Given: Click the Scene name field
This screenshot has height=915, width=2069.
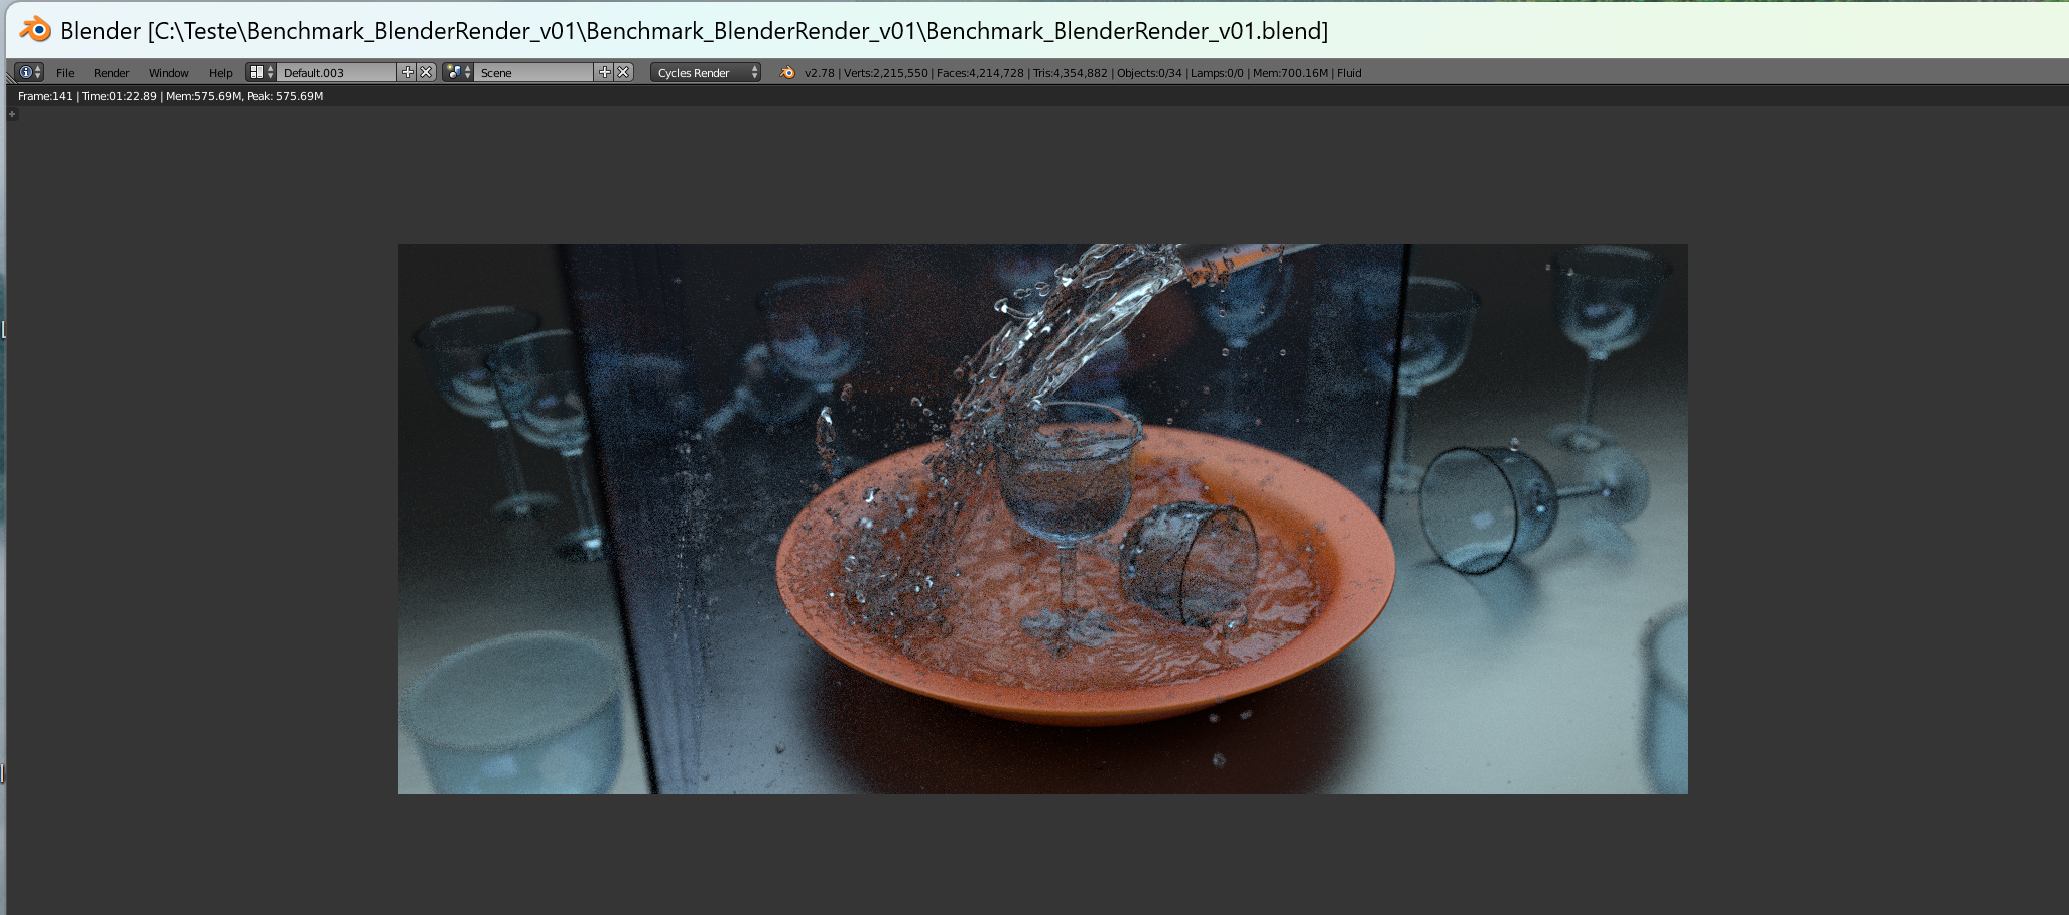Looking at the screenshot, I should click(x=533, y=73).
